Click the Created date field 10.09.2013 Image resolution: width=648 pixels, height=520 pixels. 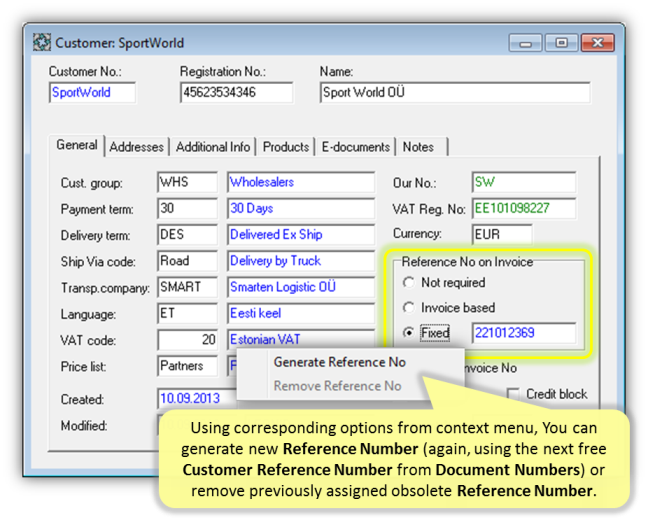tap(197, 398)
